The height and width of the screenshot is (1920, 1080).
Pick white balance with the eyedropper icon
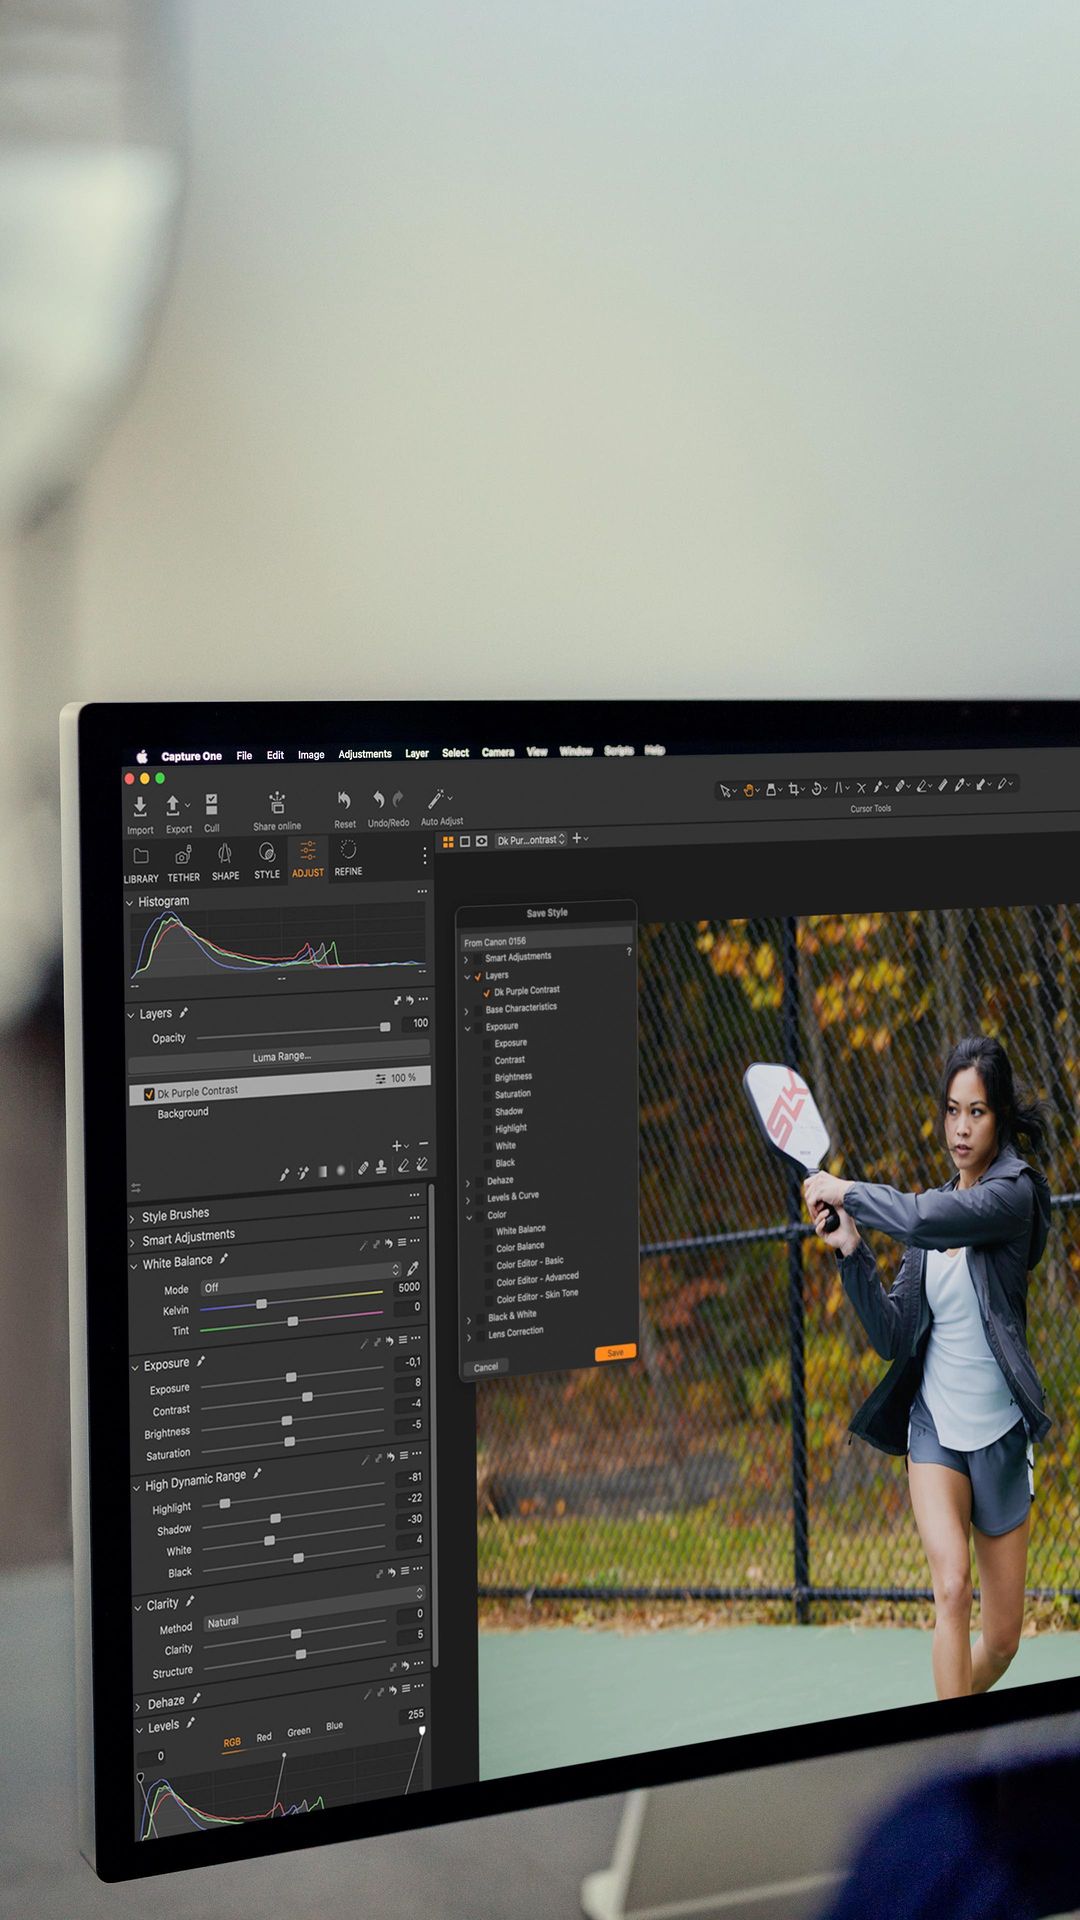tap(412, 1268)
